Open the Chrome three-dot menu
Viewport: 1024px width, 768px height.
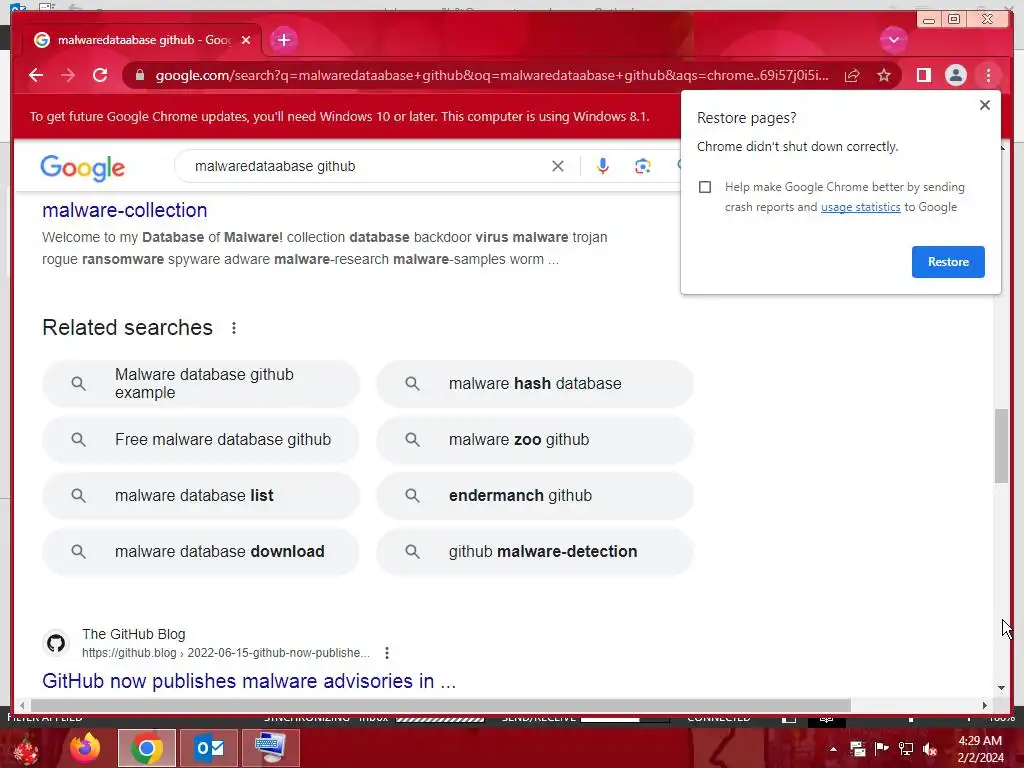click(988, 76)
